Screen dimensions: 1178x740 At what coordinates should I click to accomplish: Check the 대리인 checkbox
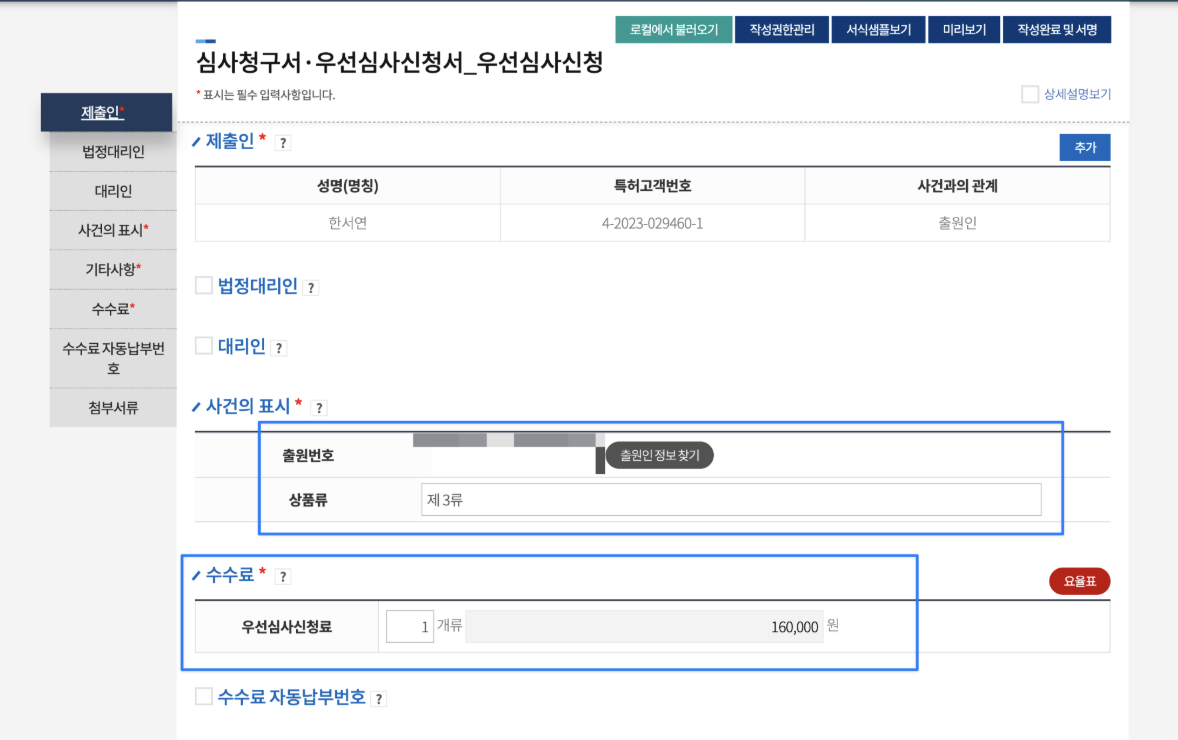tap(202, 346)
